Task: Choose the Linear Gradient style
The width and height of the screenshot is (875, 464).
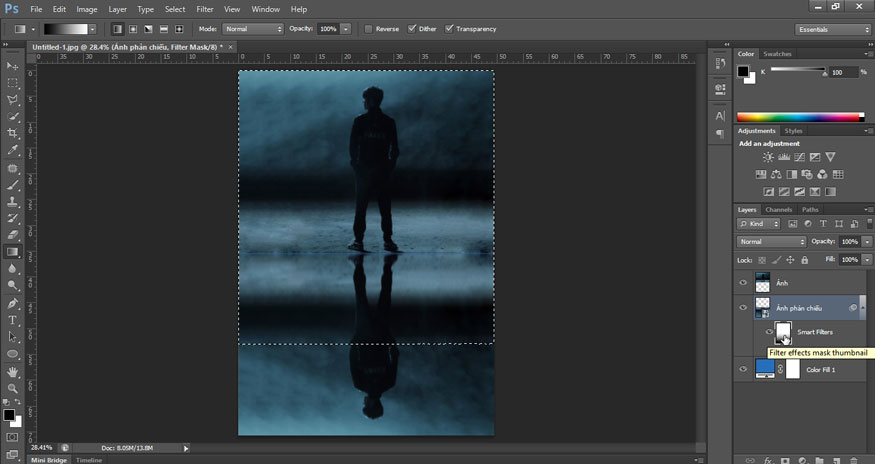Action: click(x=117, y=29)
